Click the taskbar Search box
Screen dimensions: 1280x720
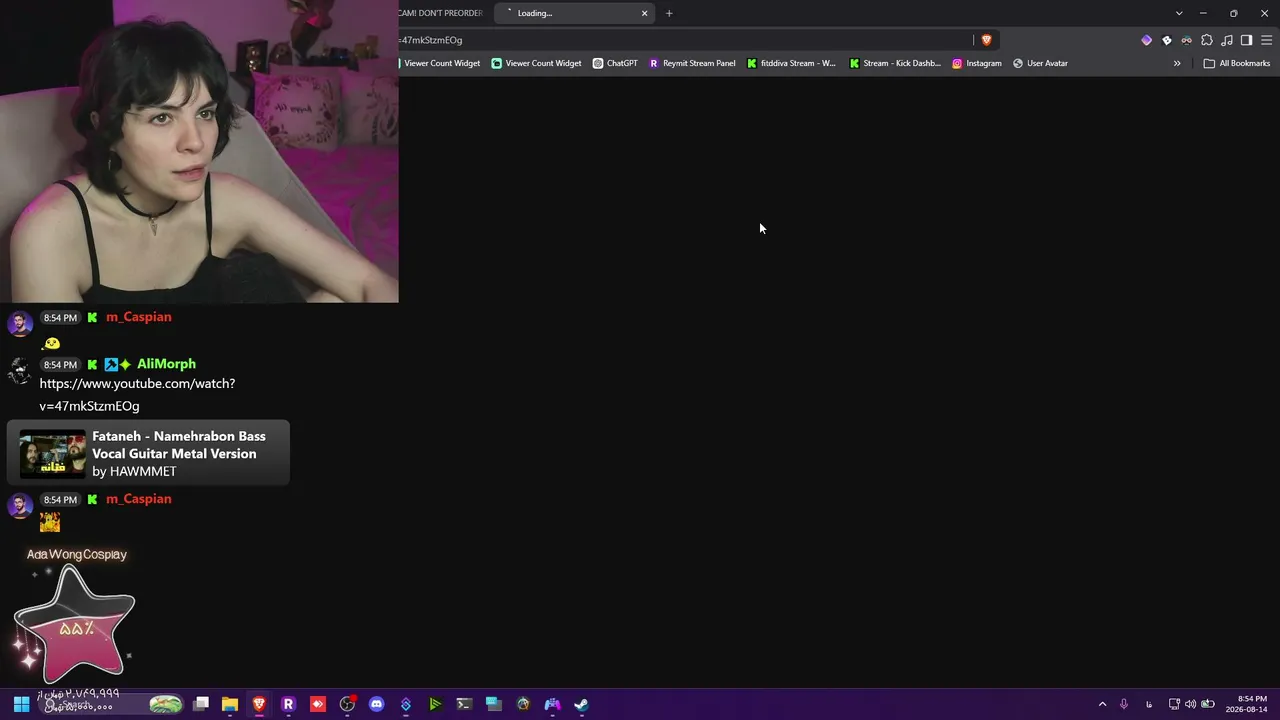112,704
